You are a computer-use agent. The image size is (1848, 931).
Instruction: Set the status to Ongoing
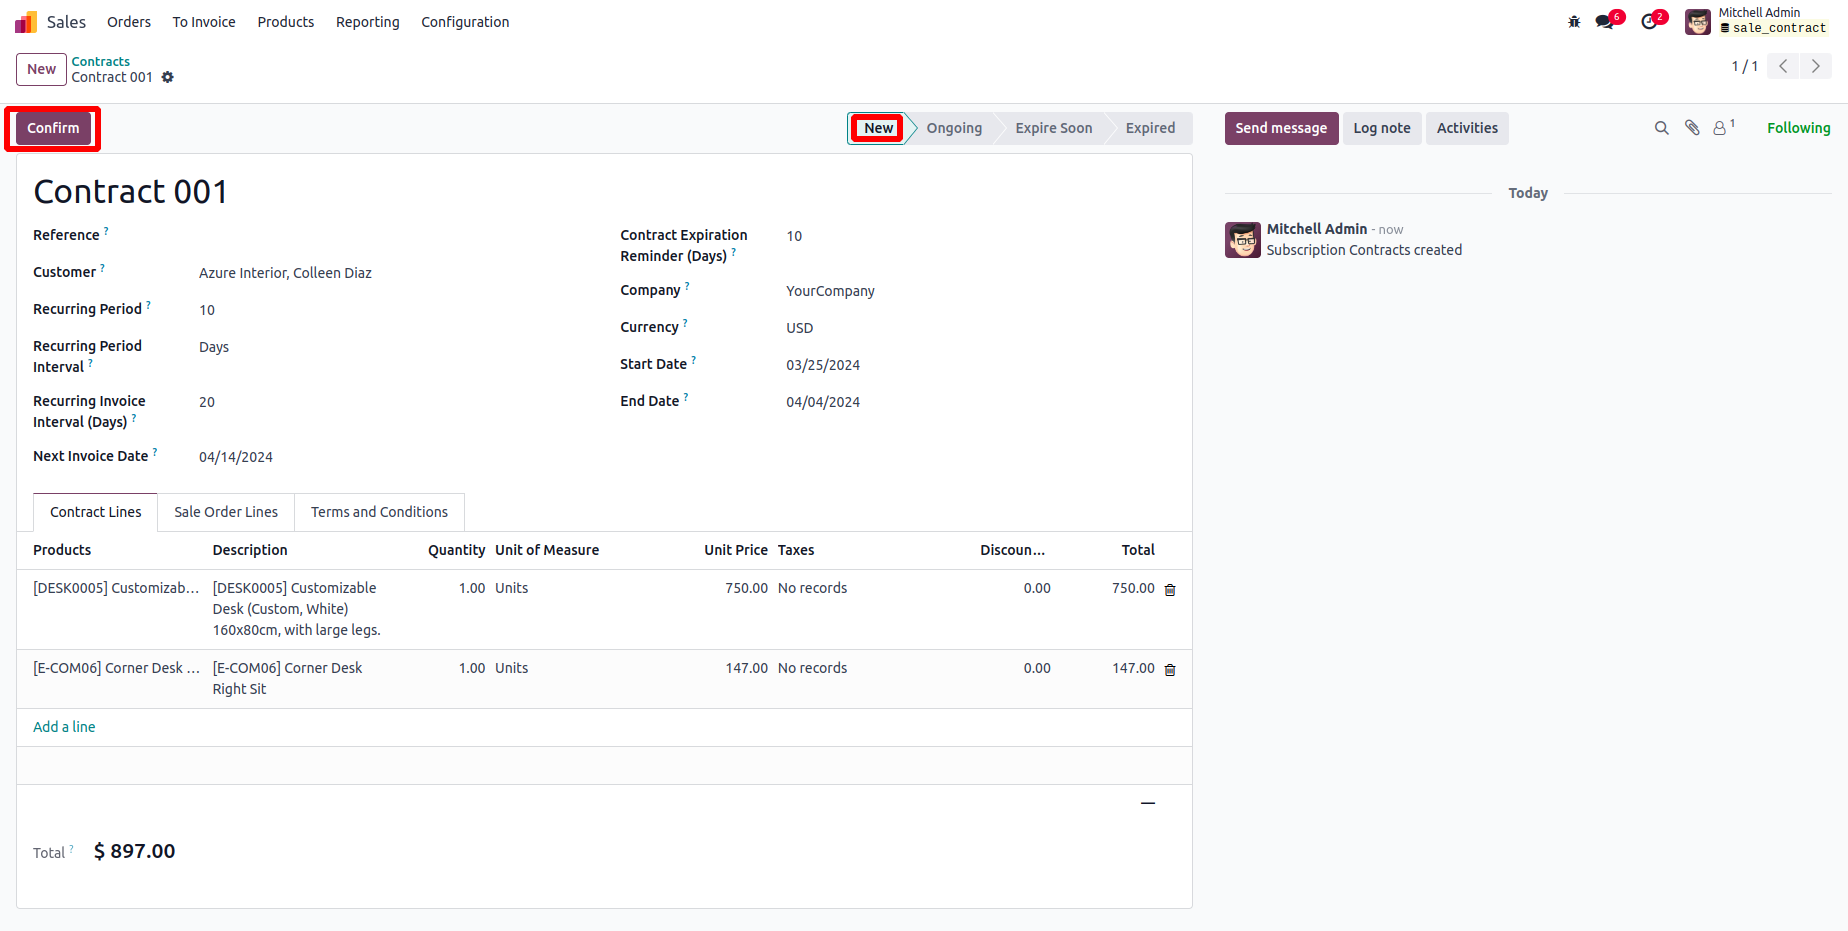(x=954, y=128)
